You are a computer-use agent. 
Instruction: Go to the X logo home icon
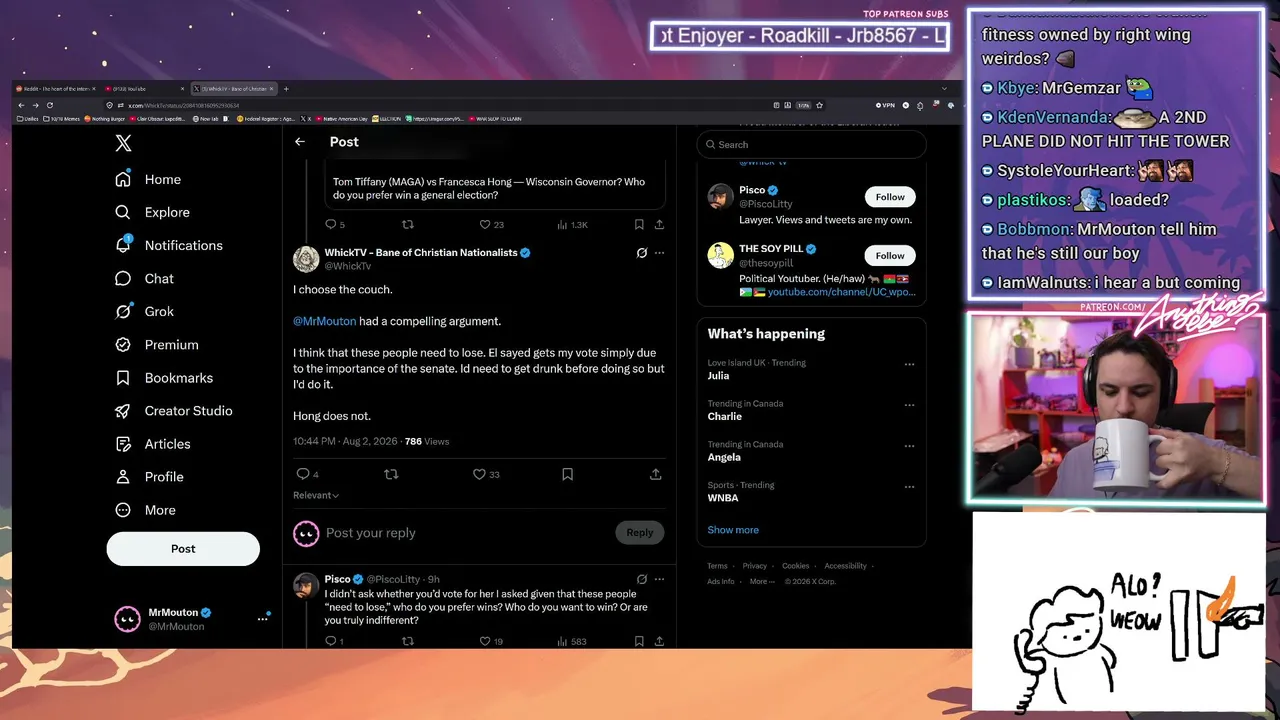[123, 143]
